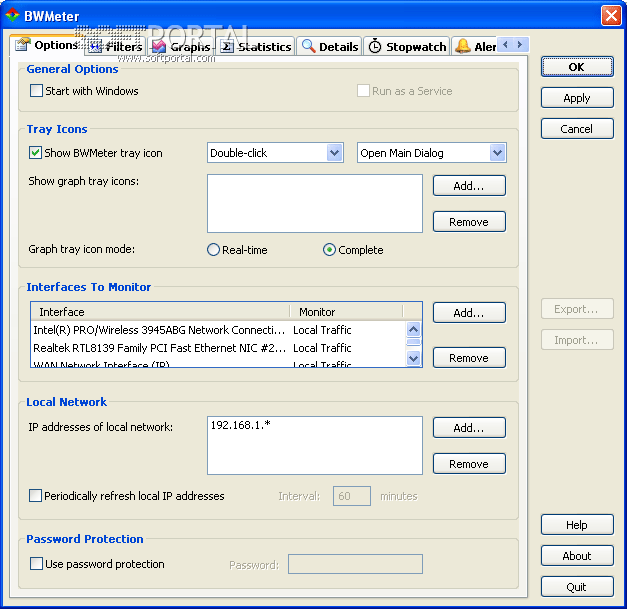Click the Options tab icon

pyautogui.click(x=23, y=44)
